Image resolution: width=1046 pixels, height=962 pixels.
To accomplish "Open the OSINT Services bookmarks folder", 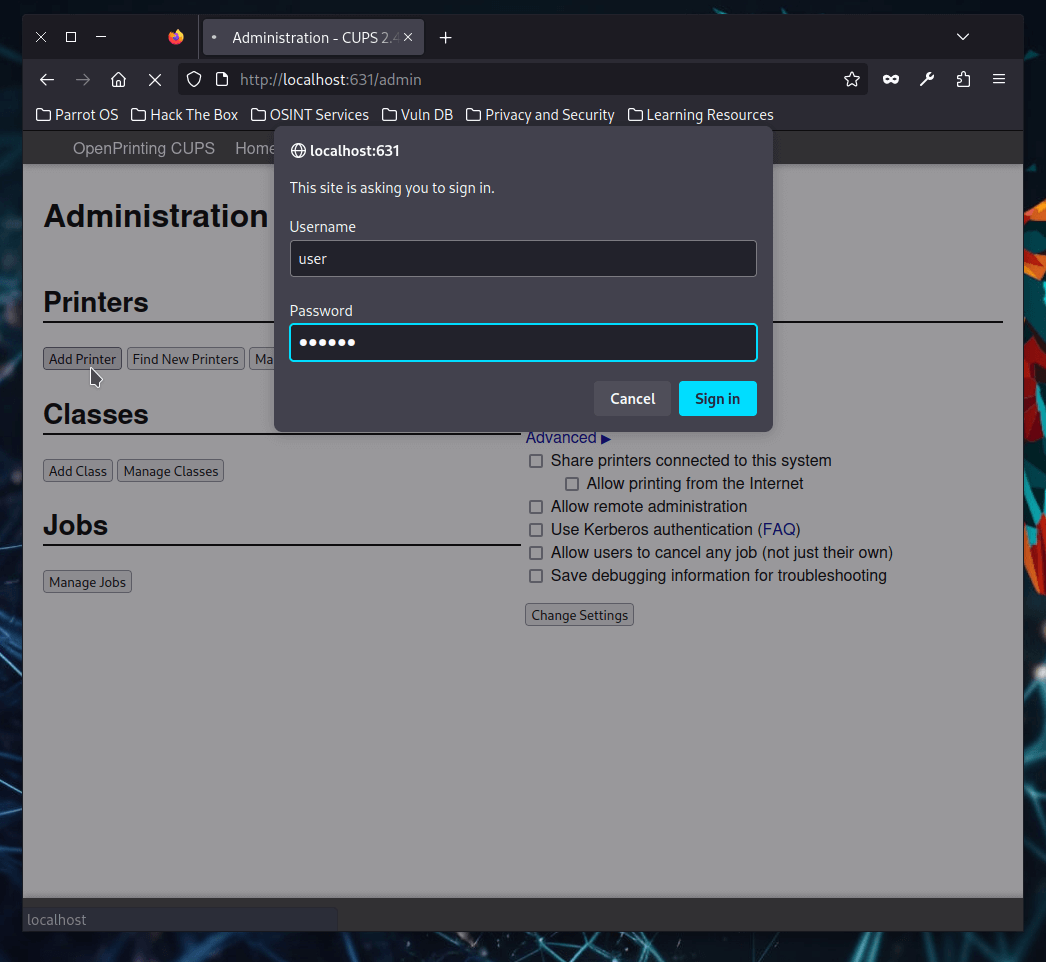I will coord(310,115).
